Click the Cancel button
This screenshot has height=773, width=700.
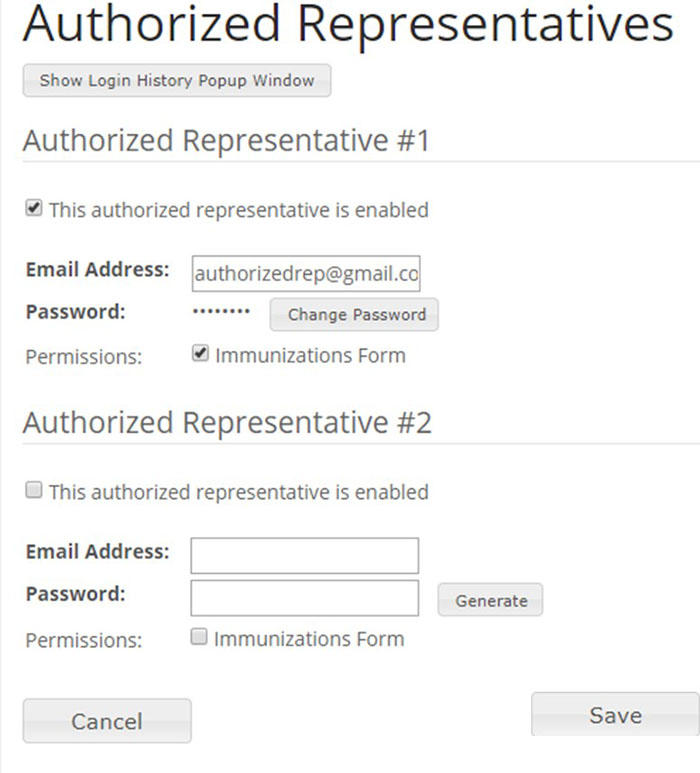click(107, 721)
